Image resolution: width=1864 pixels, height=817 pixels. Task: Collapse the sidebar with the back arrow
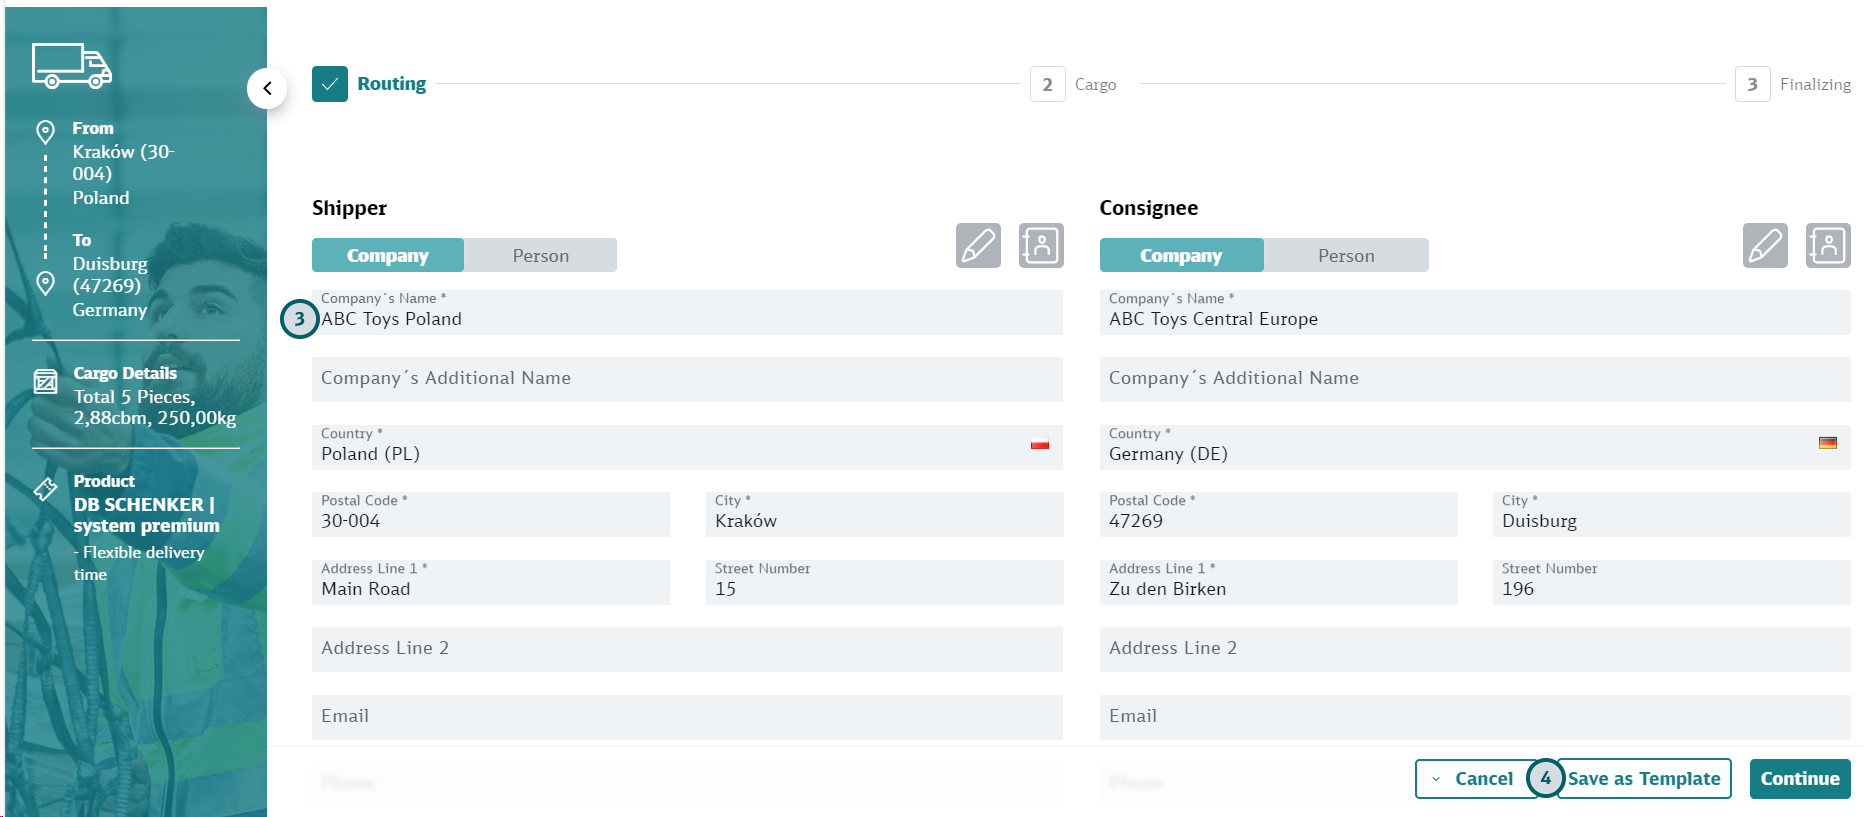click(x=267, y=89)
